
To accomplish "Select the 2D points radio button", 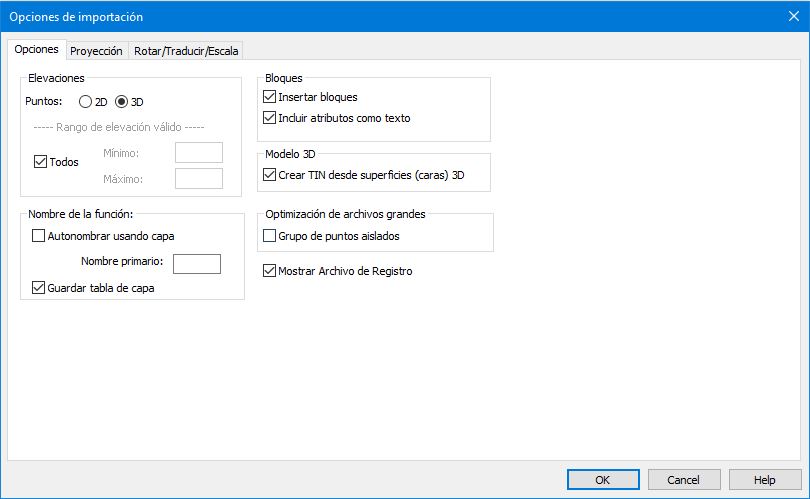I will (x=86, y=101).
